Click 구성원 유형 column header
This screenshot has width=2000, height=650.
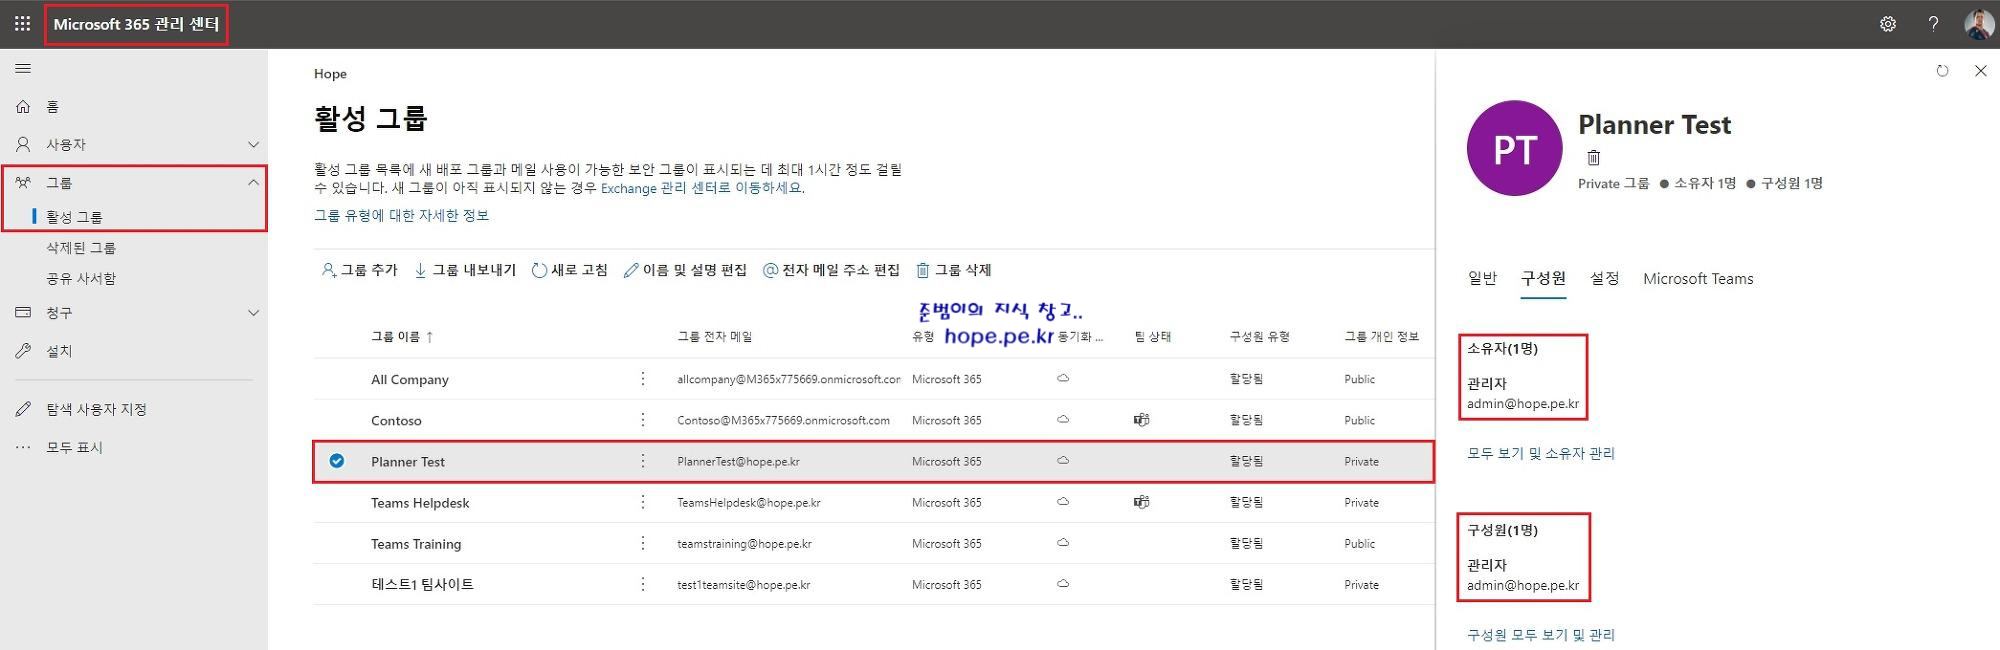1259,337
